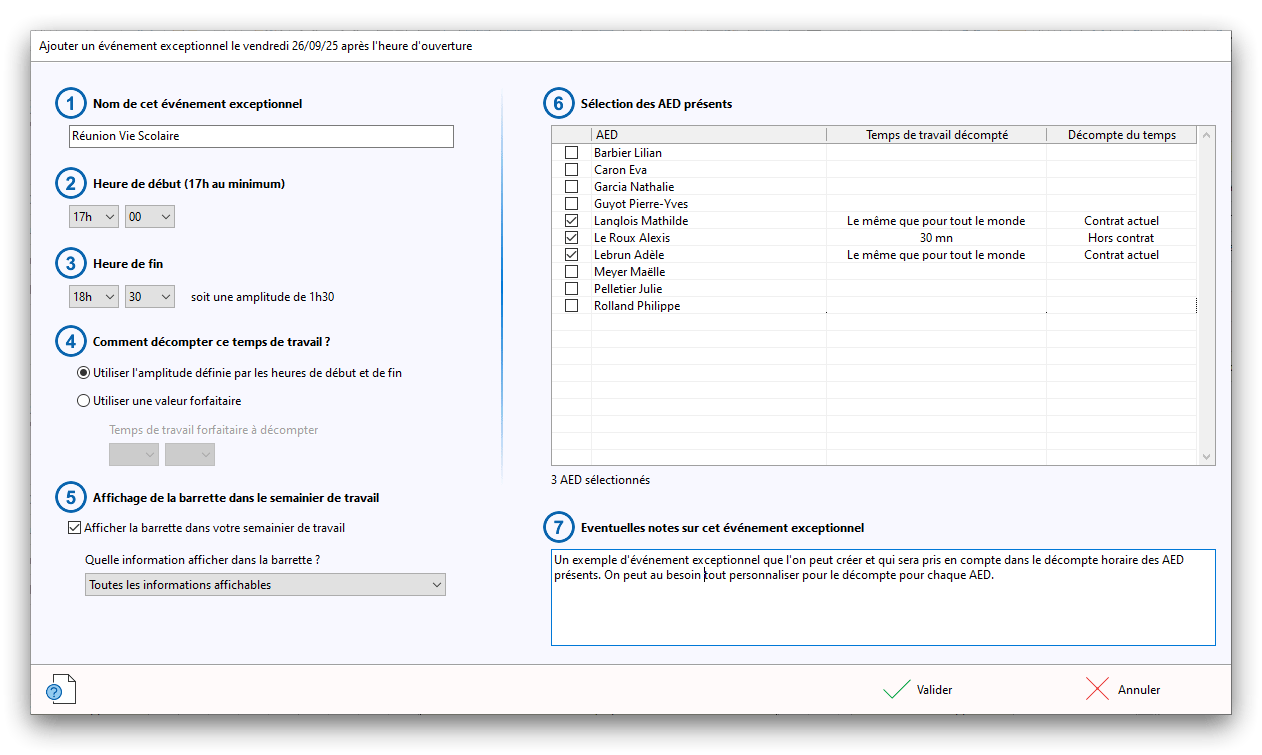The height and width of the screenshot is (755, 1262).
Task: Click inside the event notes text area
Action: (882, 610)
